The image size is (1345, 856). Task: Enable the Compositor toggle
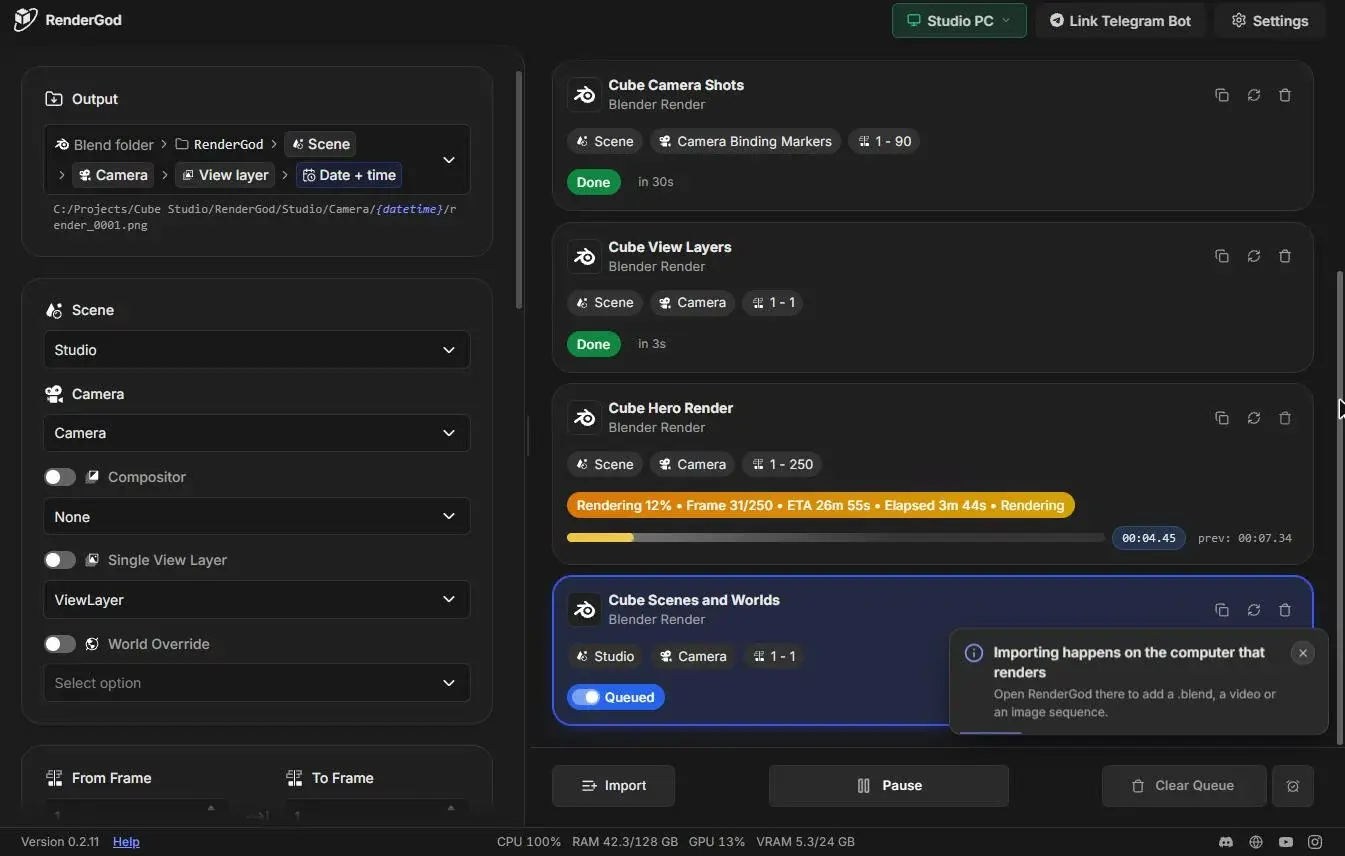60,477
